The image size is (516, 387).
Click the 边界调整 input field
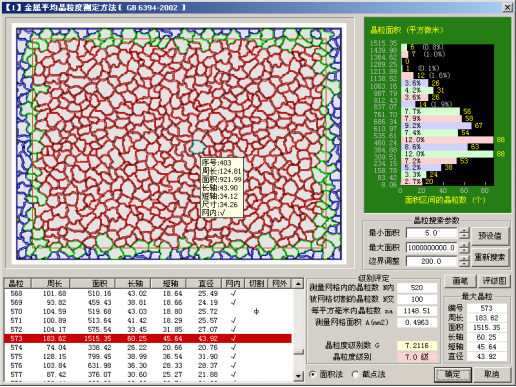point(432,261)
